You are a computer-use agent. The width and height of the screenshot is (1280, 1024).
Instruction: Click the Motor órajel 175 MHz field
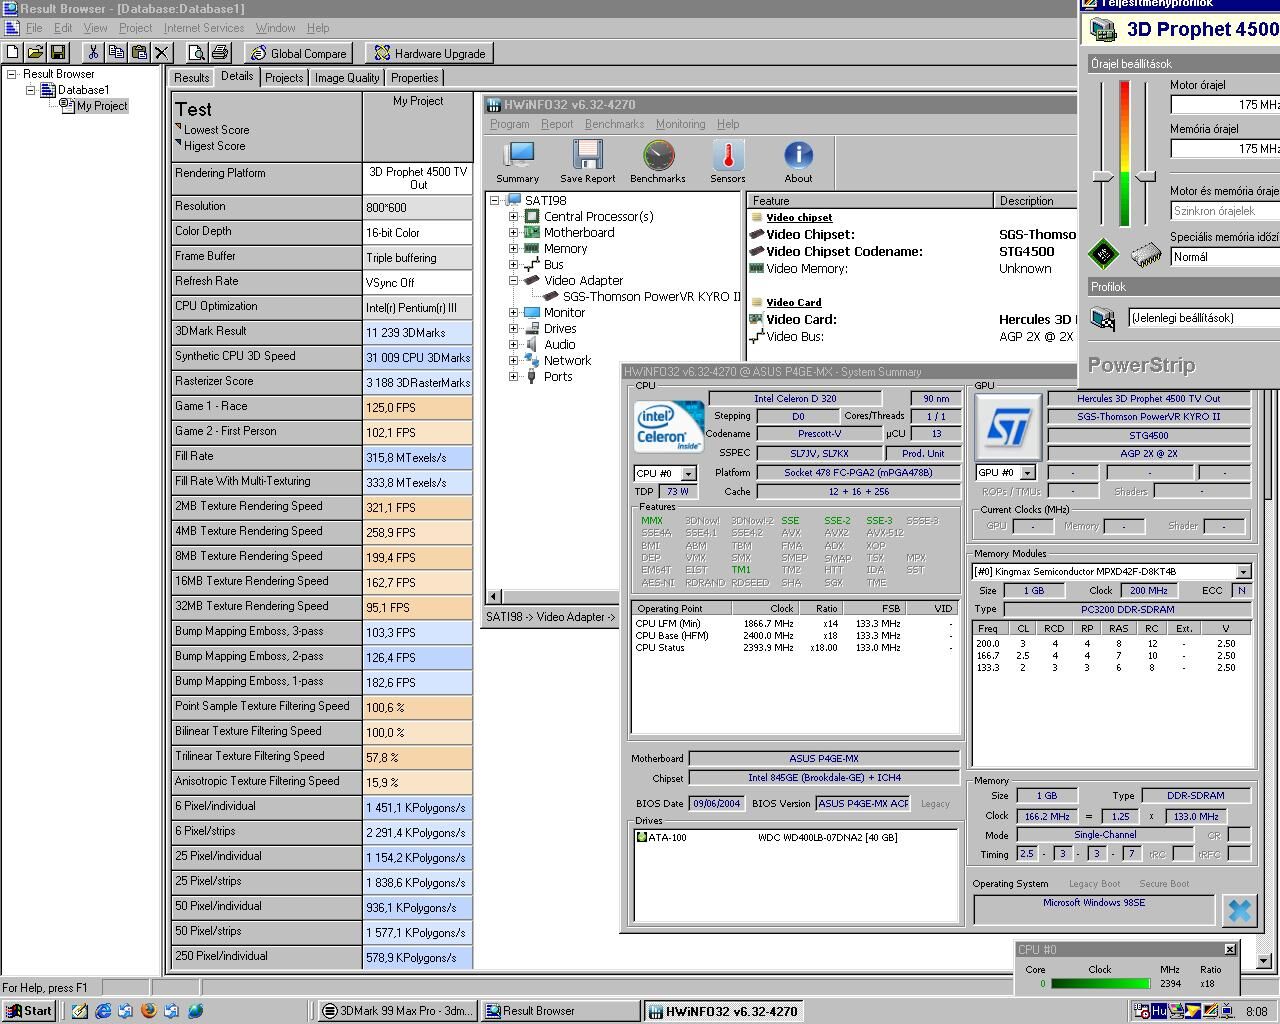(x=1225, y=104)
